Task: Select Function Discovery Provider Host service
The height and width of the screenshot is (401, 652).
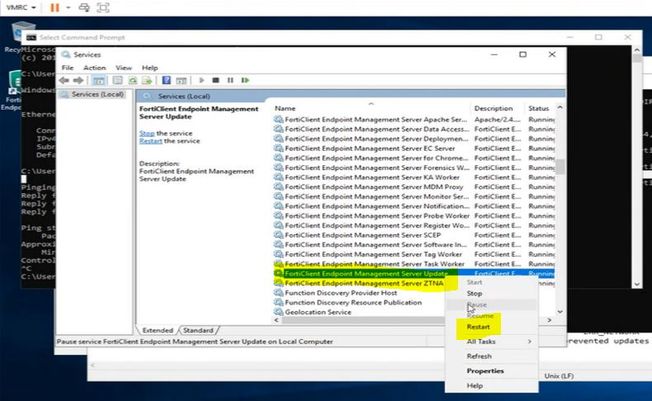Action: [360, 293]
